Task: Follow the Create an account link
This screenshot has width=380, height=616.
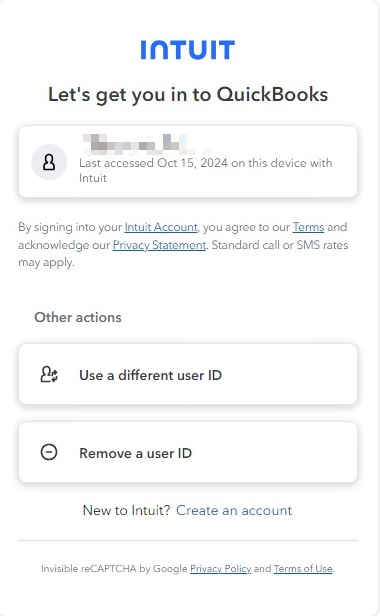Action: pos(234,510)
